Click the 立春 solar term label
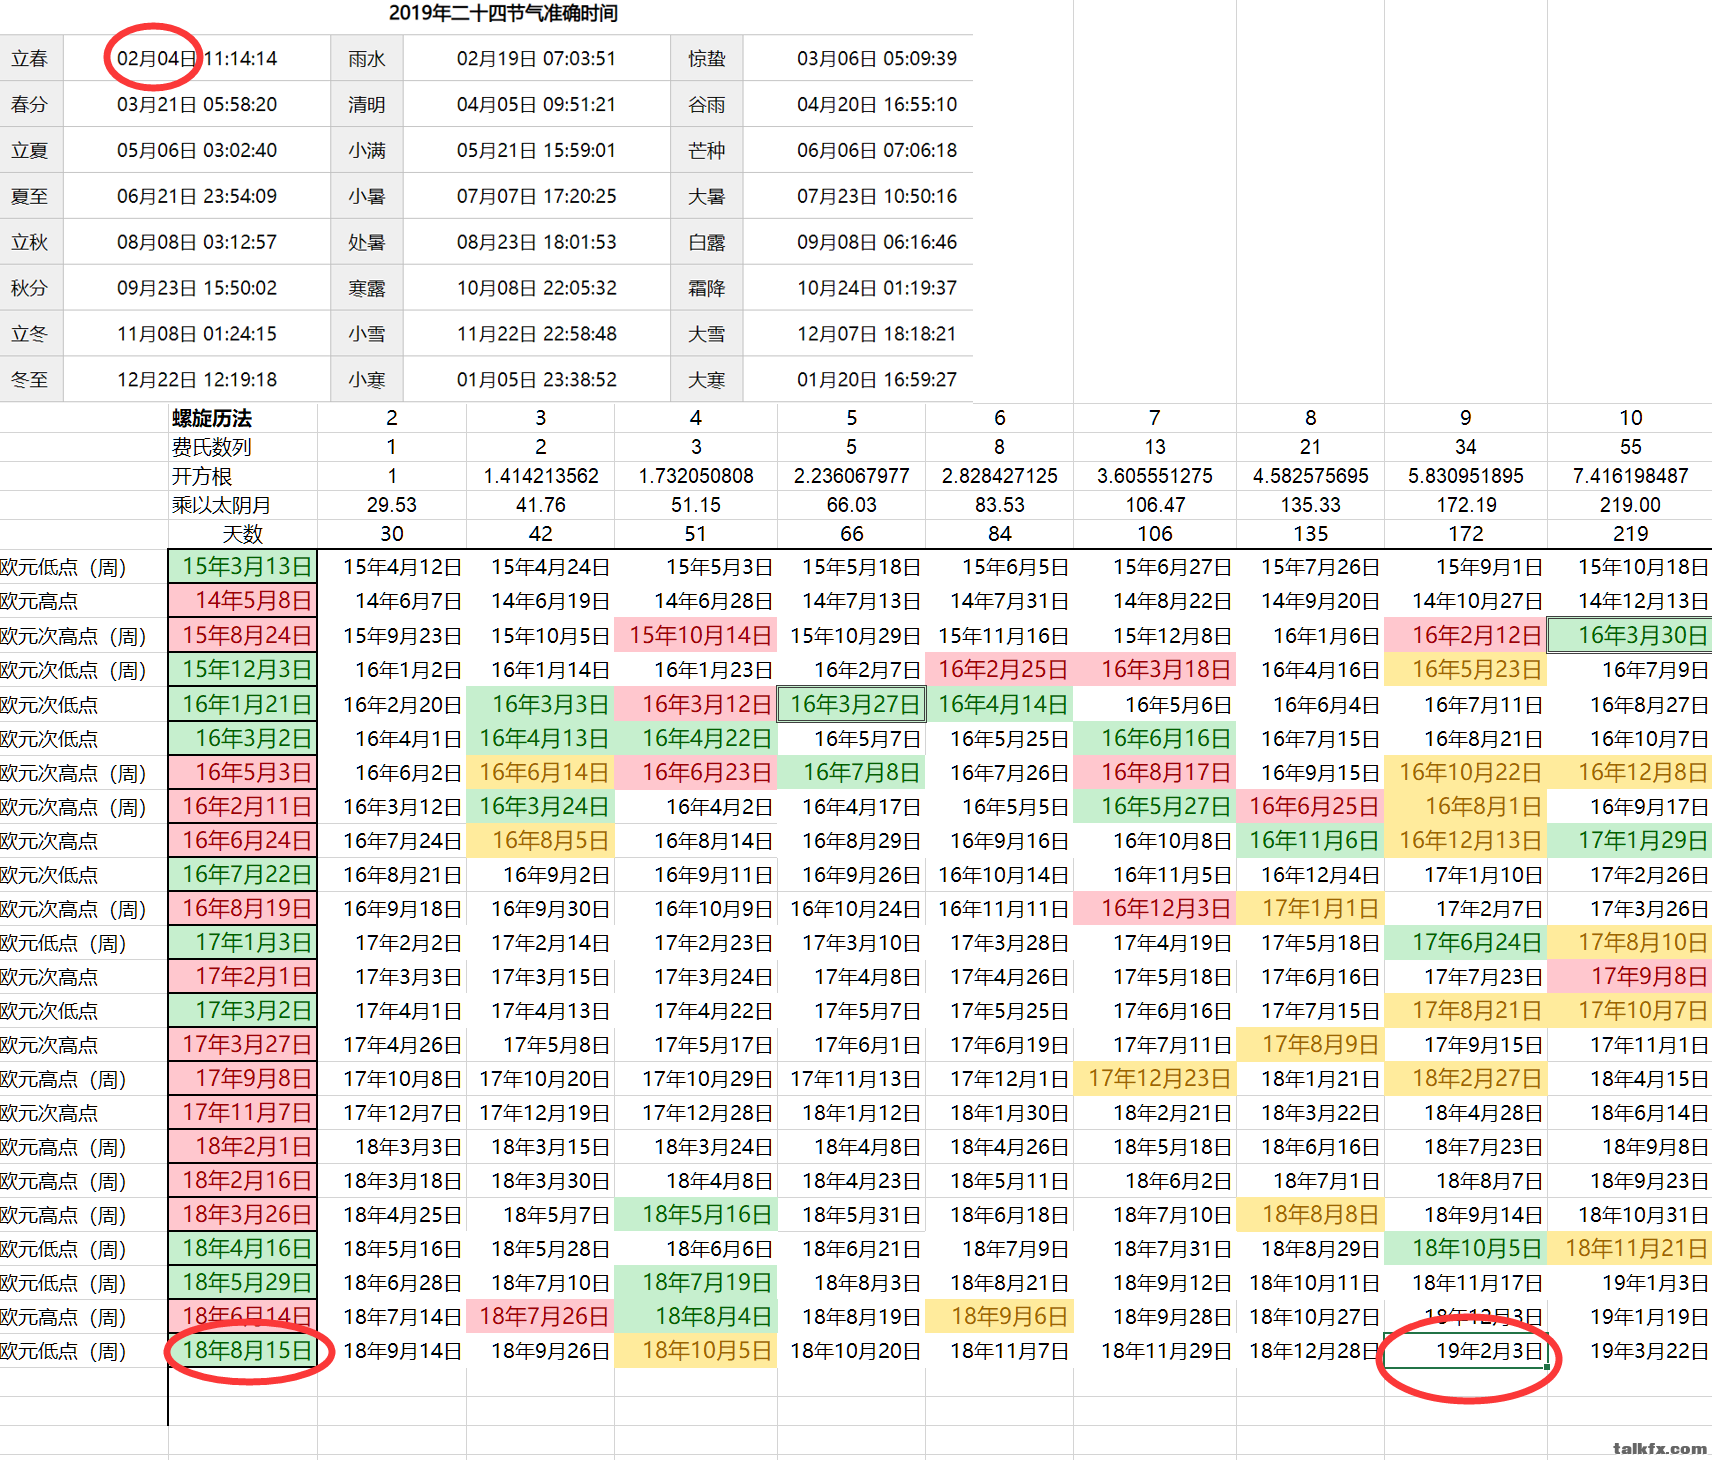Viewport: 1712px width, 1460px height. point(30,59)
